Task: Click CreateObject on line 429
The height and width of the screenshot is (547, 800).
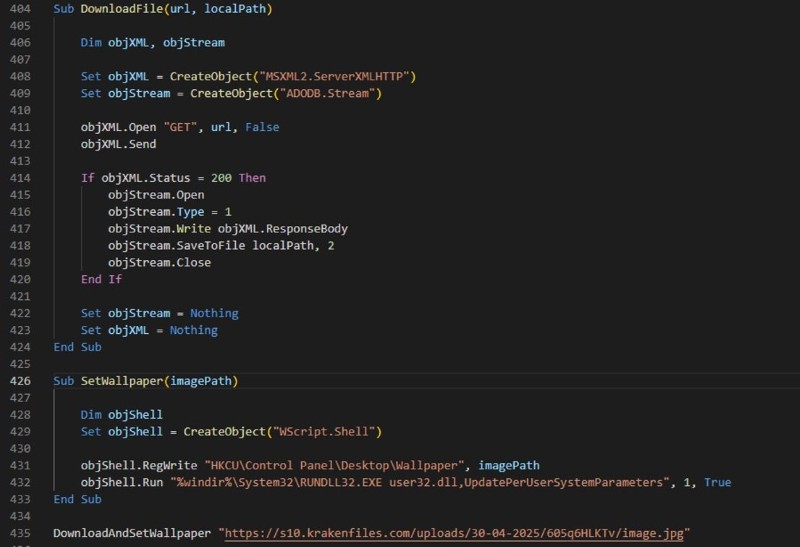Action: pos(224,432)
